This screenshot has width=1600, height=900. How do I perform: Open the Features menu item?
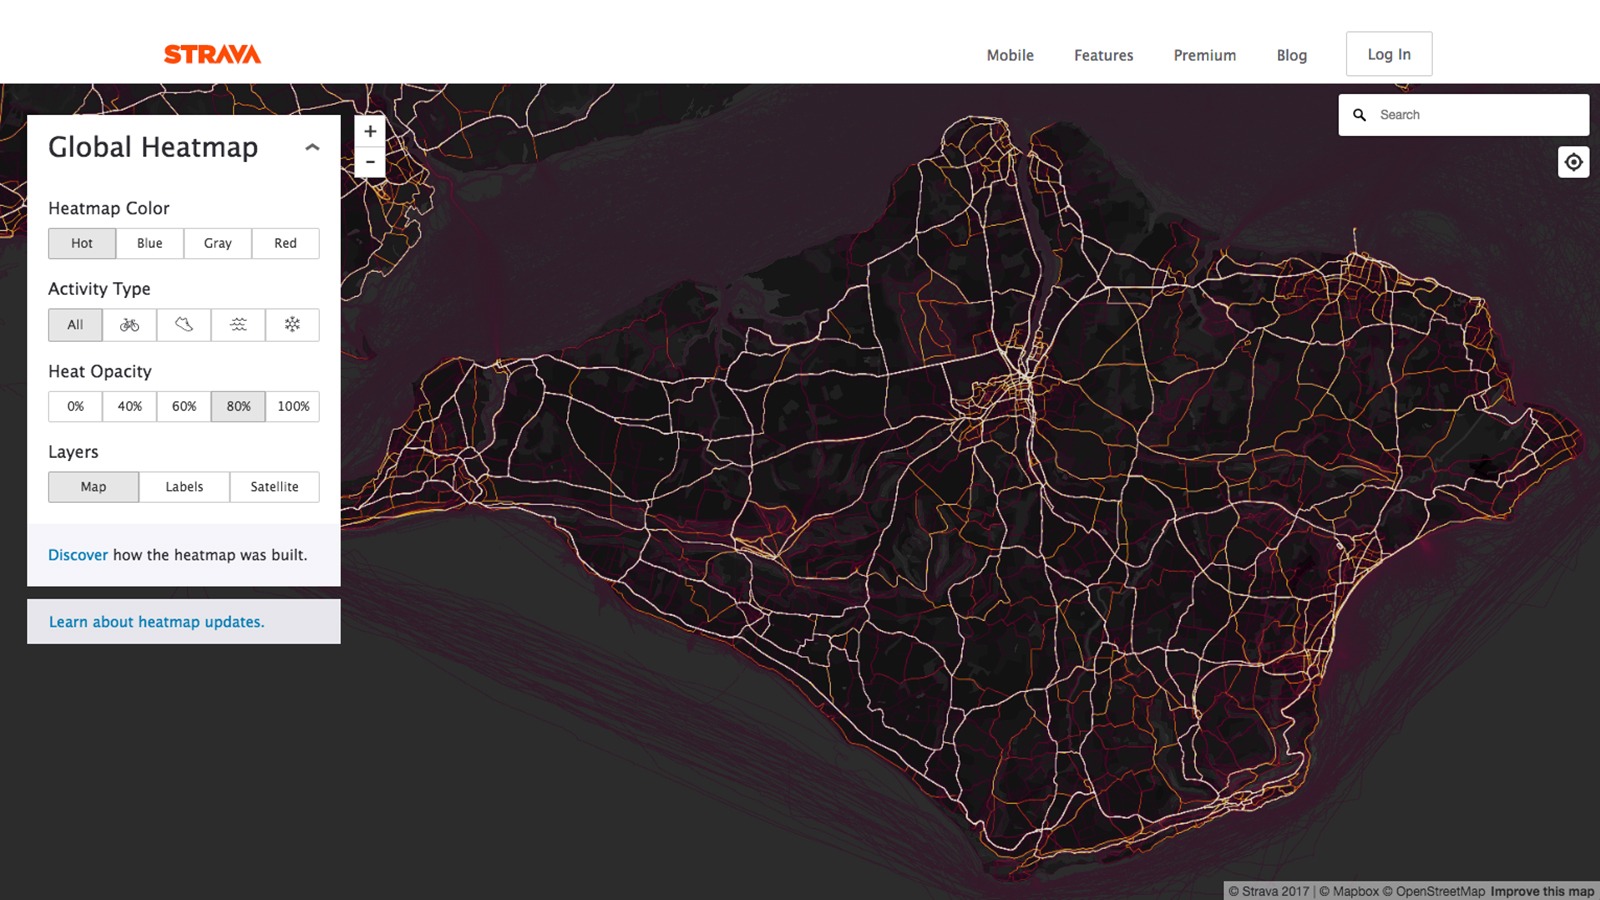point(1104,55)
